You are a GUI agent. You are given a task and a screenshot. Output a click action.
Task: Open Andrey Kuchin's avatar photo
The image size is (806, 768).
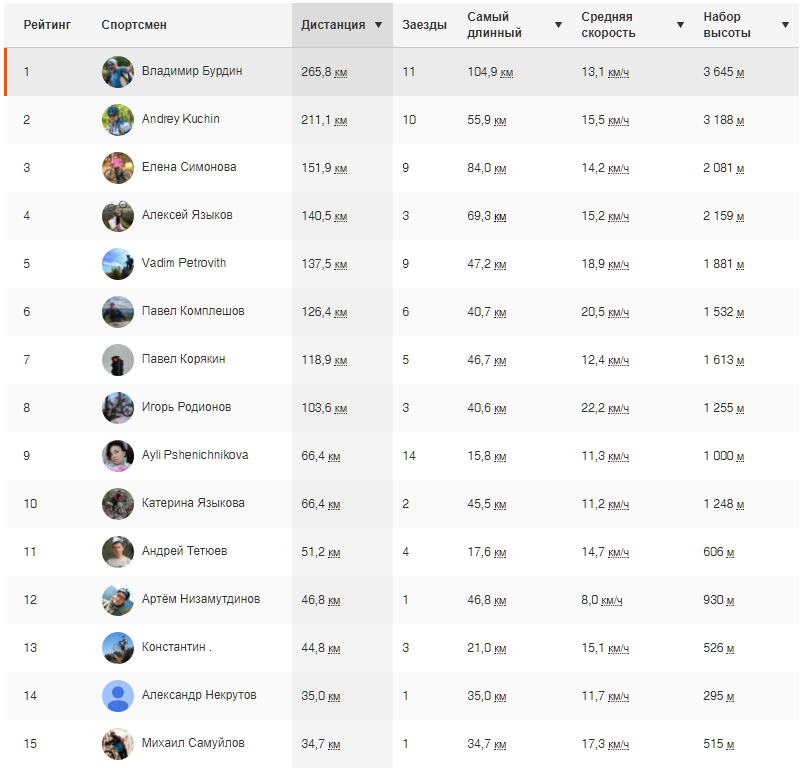click(118, 120)
